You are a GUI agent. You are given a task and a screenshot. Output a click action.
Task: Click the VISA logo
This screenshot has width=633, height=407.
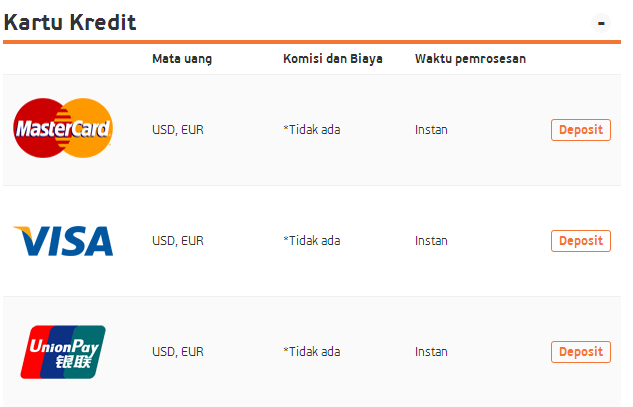(x=63, y=241)
